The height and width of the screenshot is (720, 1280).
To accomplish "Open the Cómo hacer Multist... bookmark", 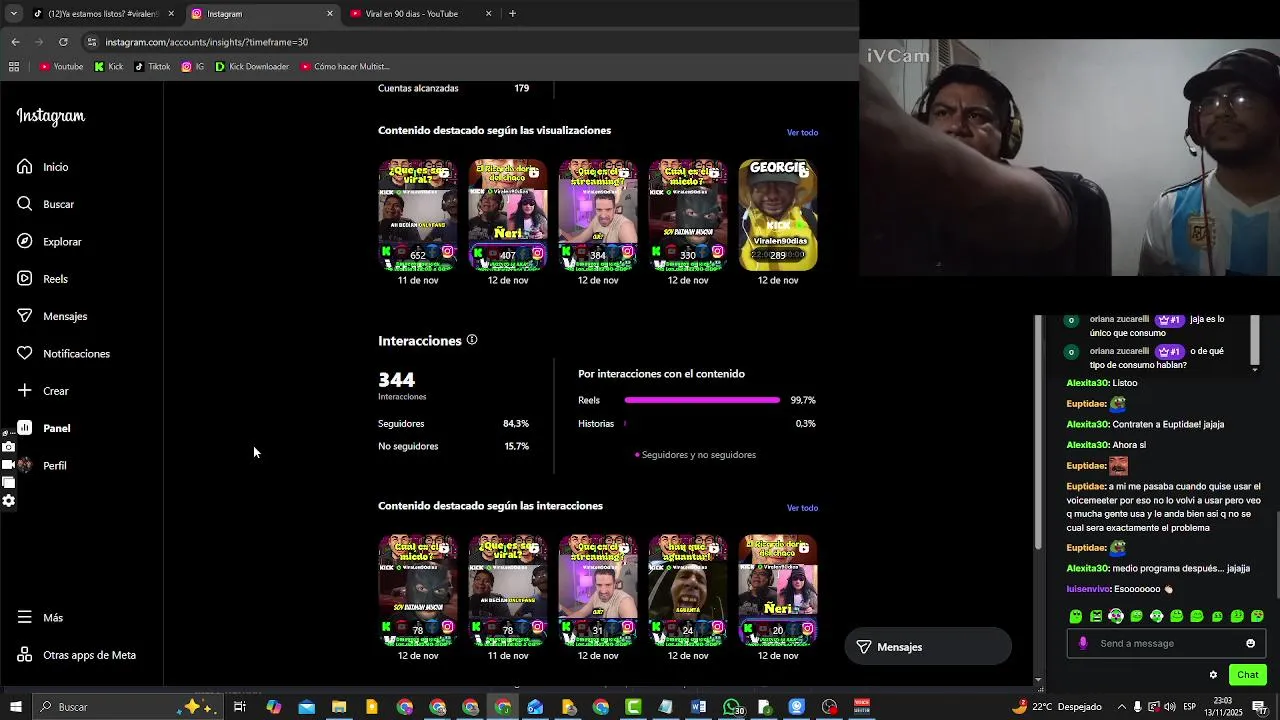I will [x=345, y=67].
